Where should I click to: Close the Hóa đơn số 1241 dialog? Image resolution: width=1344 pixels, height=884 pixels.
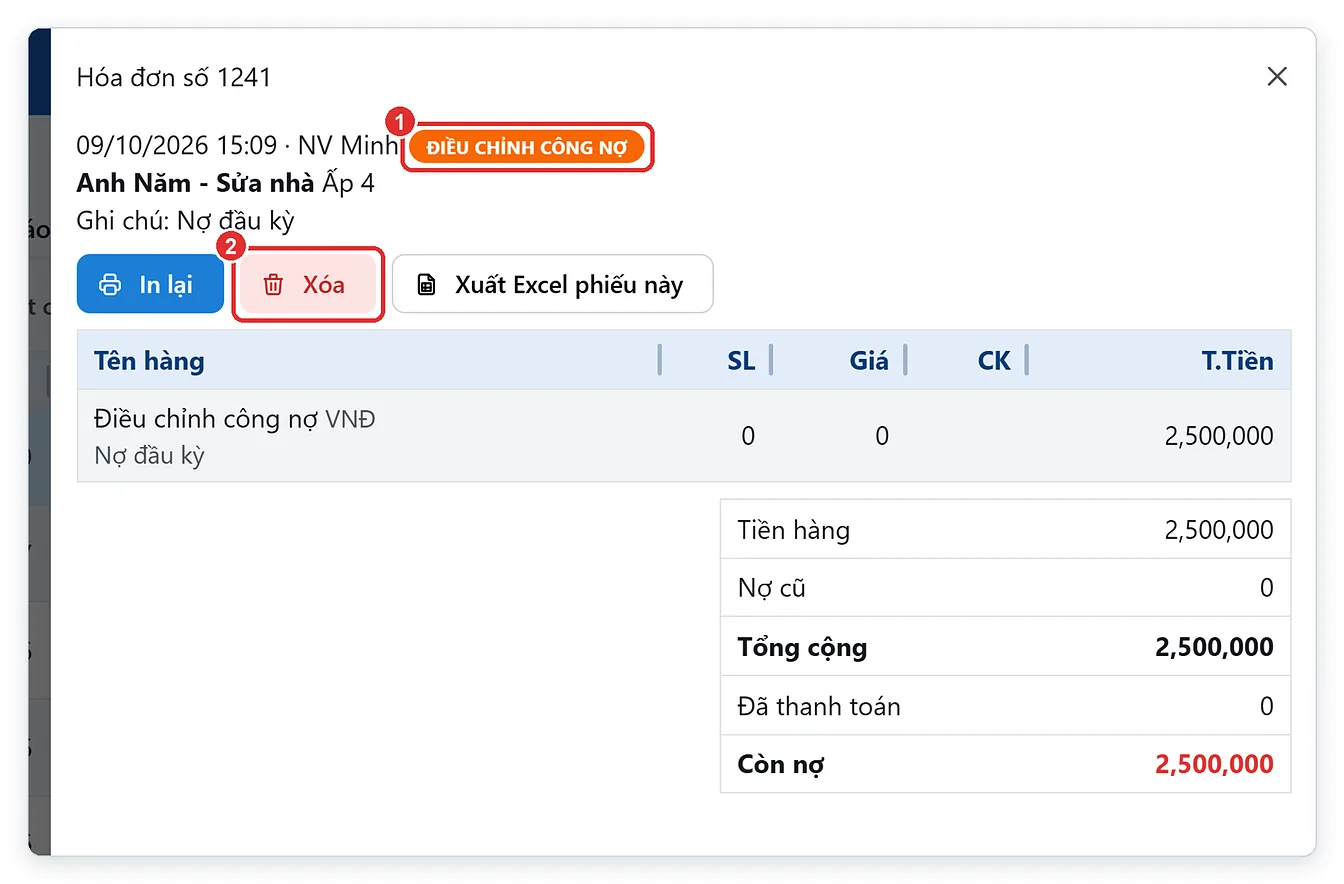[x=1277, y=77]
